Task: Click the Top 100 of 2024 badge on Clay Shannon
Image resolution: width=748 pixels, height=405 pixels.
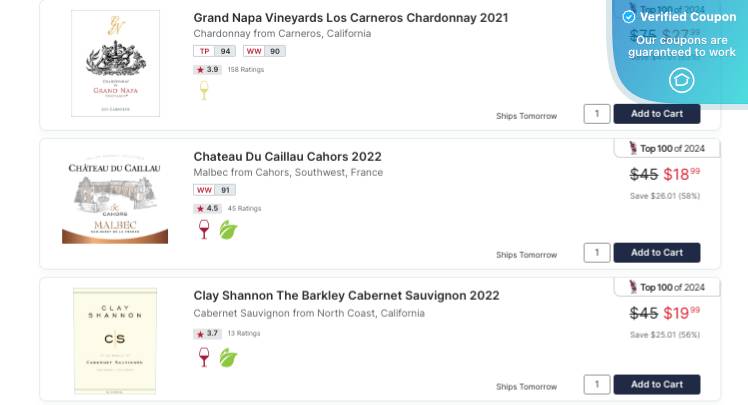Action: click(x=667, y=288)
